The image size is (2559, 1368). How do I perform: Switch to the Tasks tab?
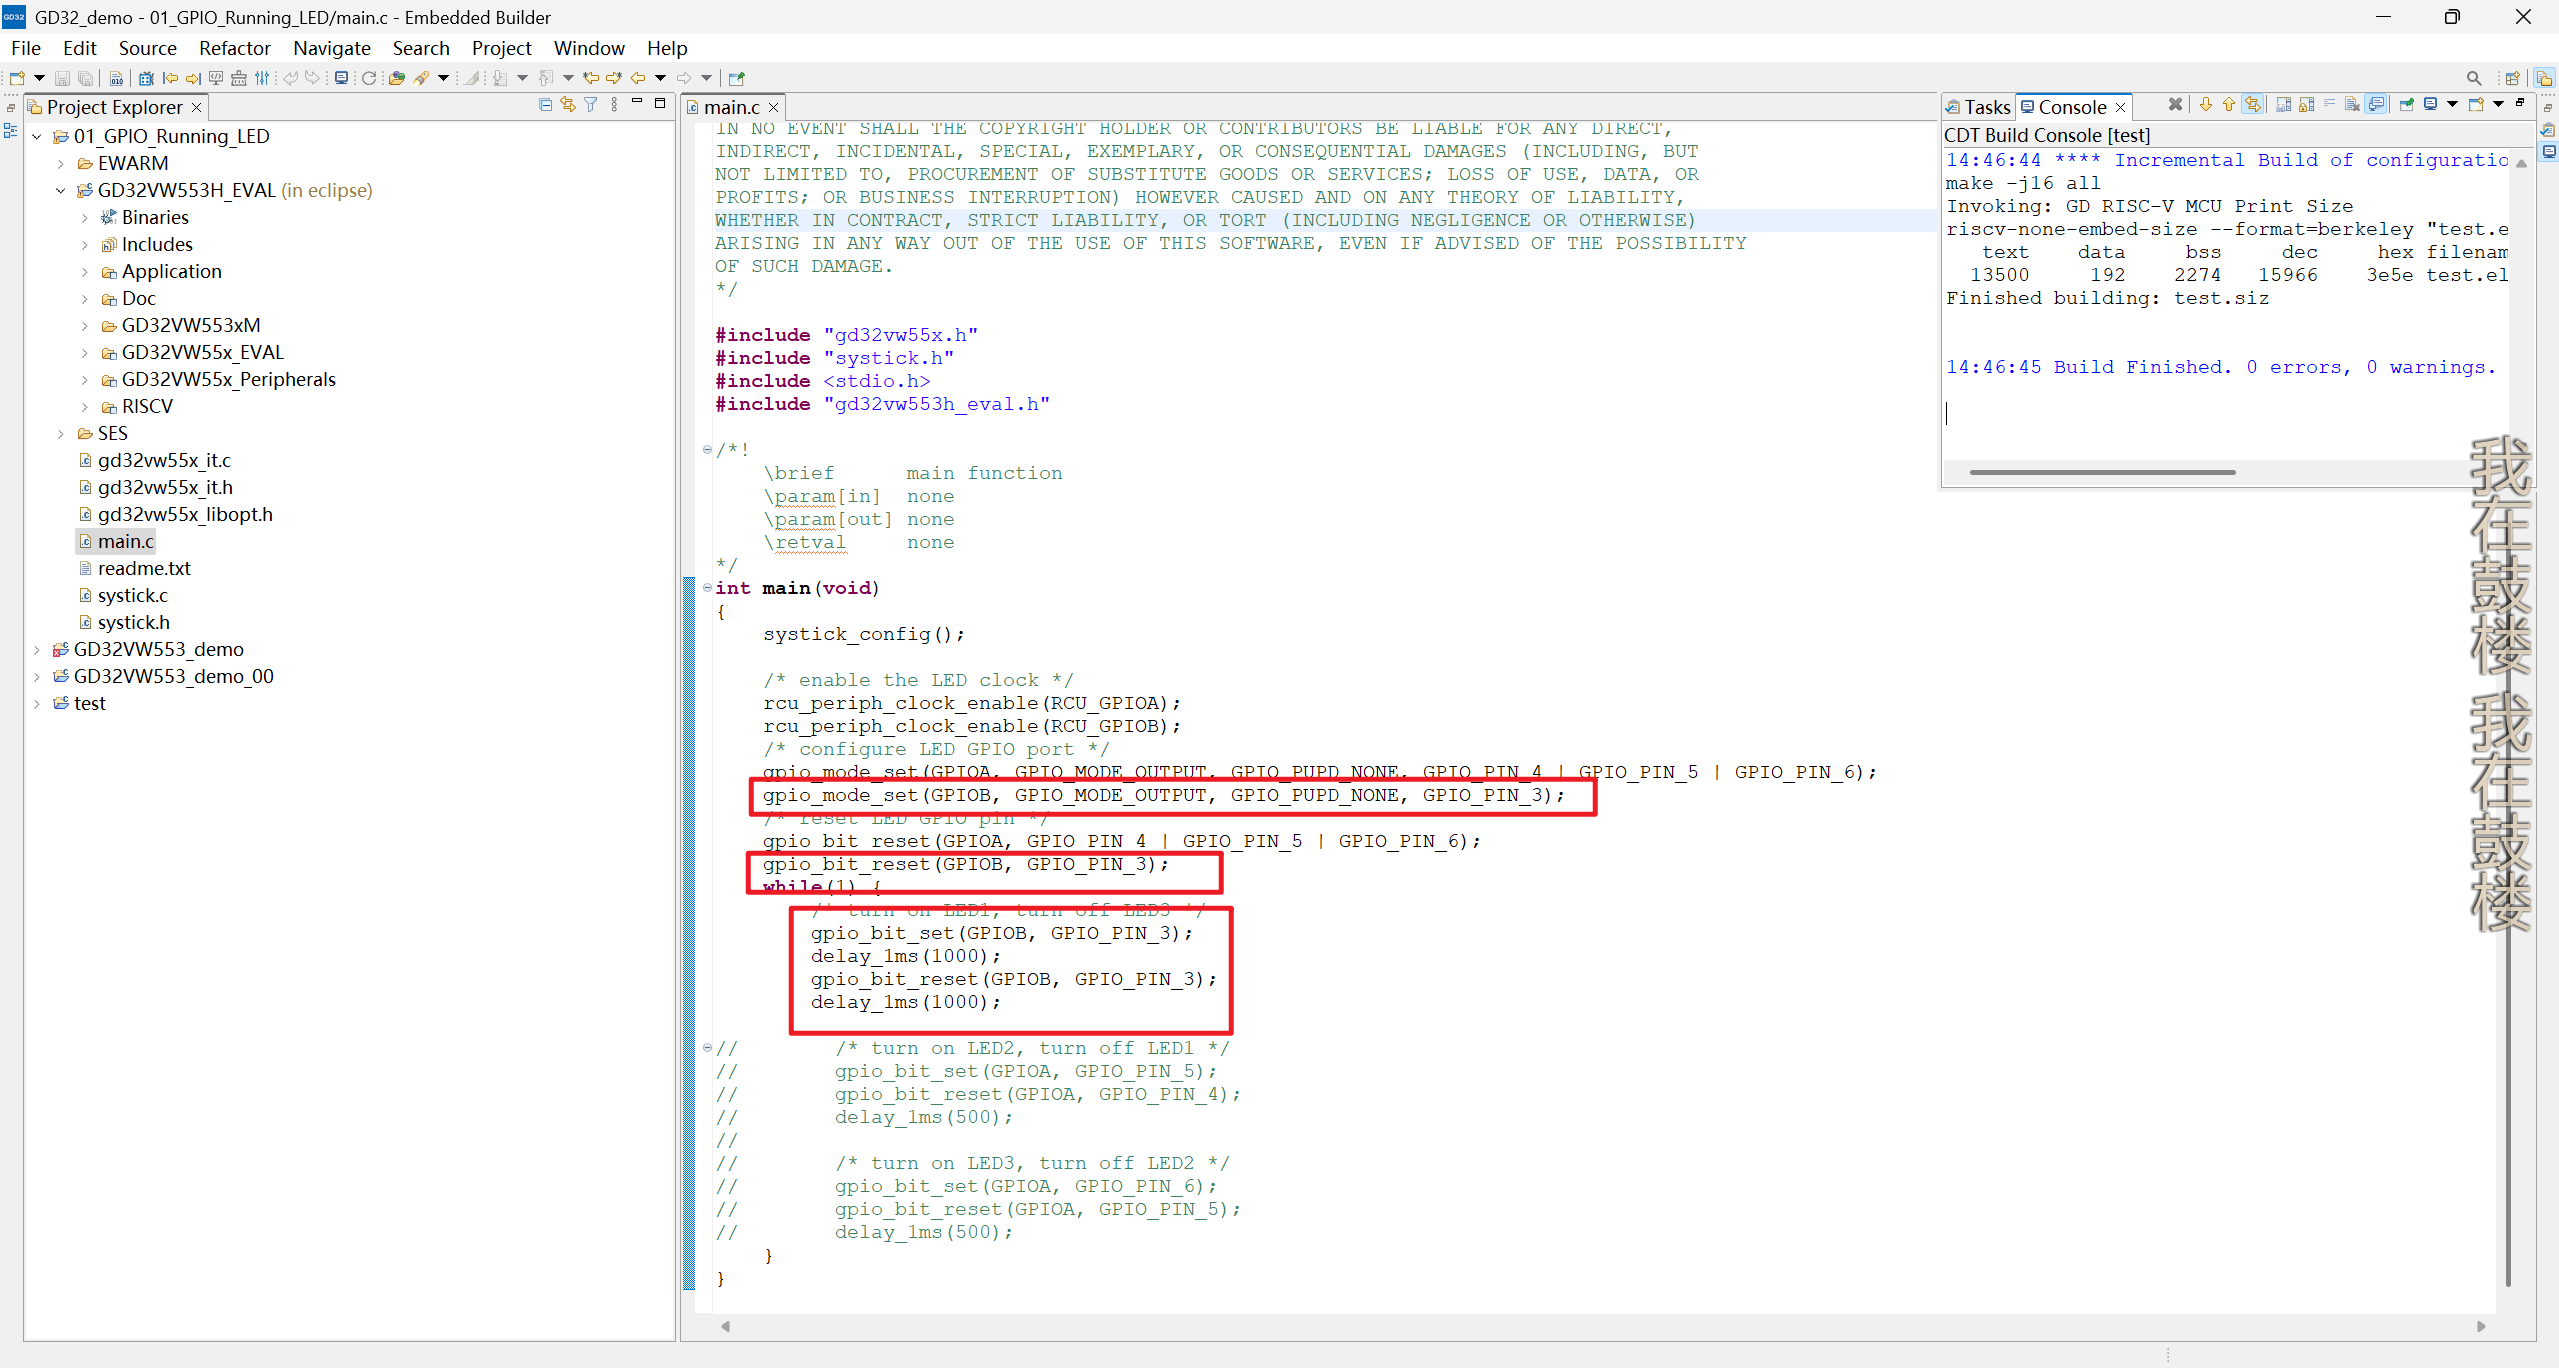pyautogui.click(x=1978, y=107)
